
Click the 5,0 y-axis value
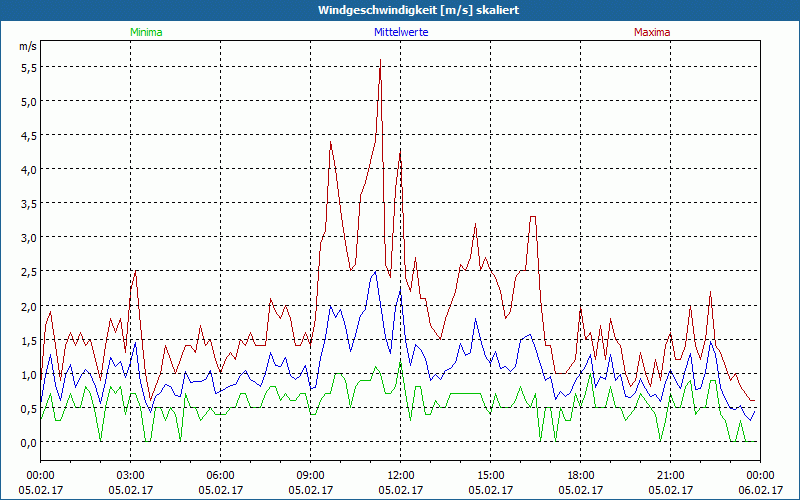click(x=29, y=102)
